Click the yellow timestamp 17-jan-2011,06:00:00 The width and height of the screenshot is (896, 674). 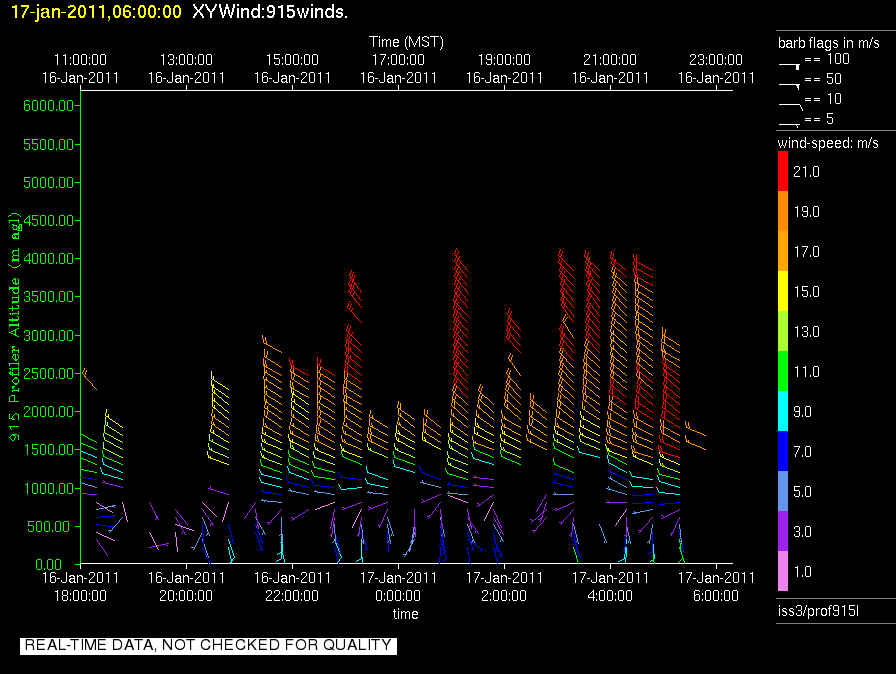point(96,13)
